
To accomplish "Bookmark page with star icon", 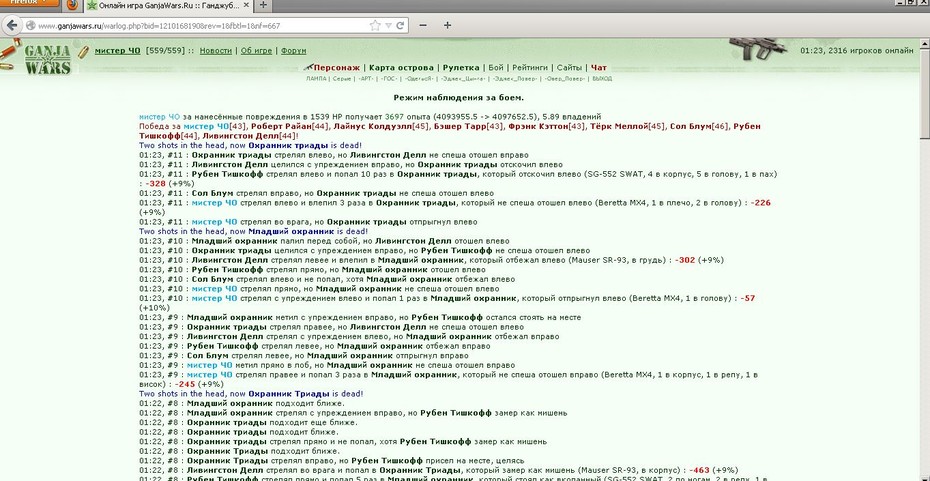I will [x=375, y=26].
